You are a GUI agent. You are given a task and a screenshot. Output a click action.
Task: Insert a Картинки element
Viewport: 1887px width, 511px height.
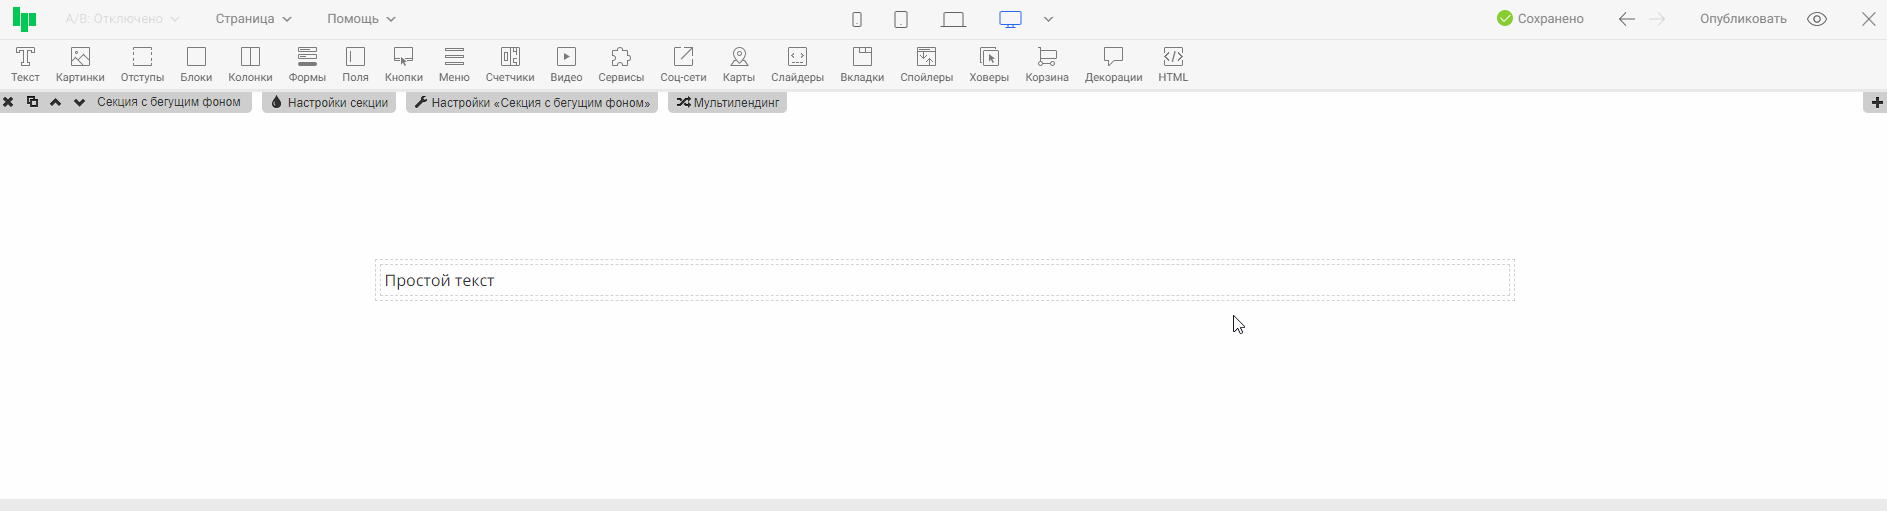click(80, 64)
